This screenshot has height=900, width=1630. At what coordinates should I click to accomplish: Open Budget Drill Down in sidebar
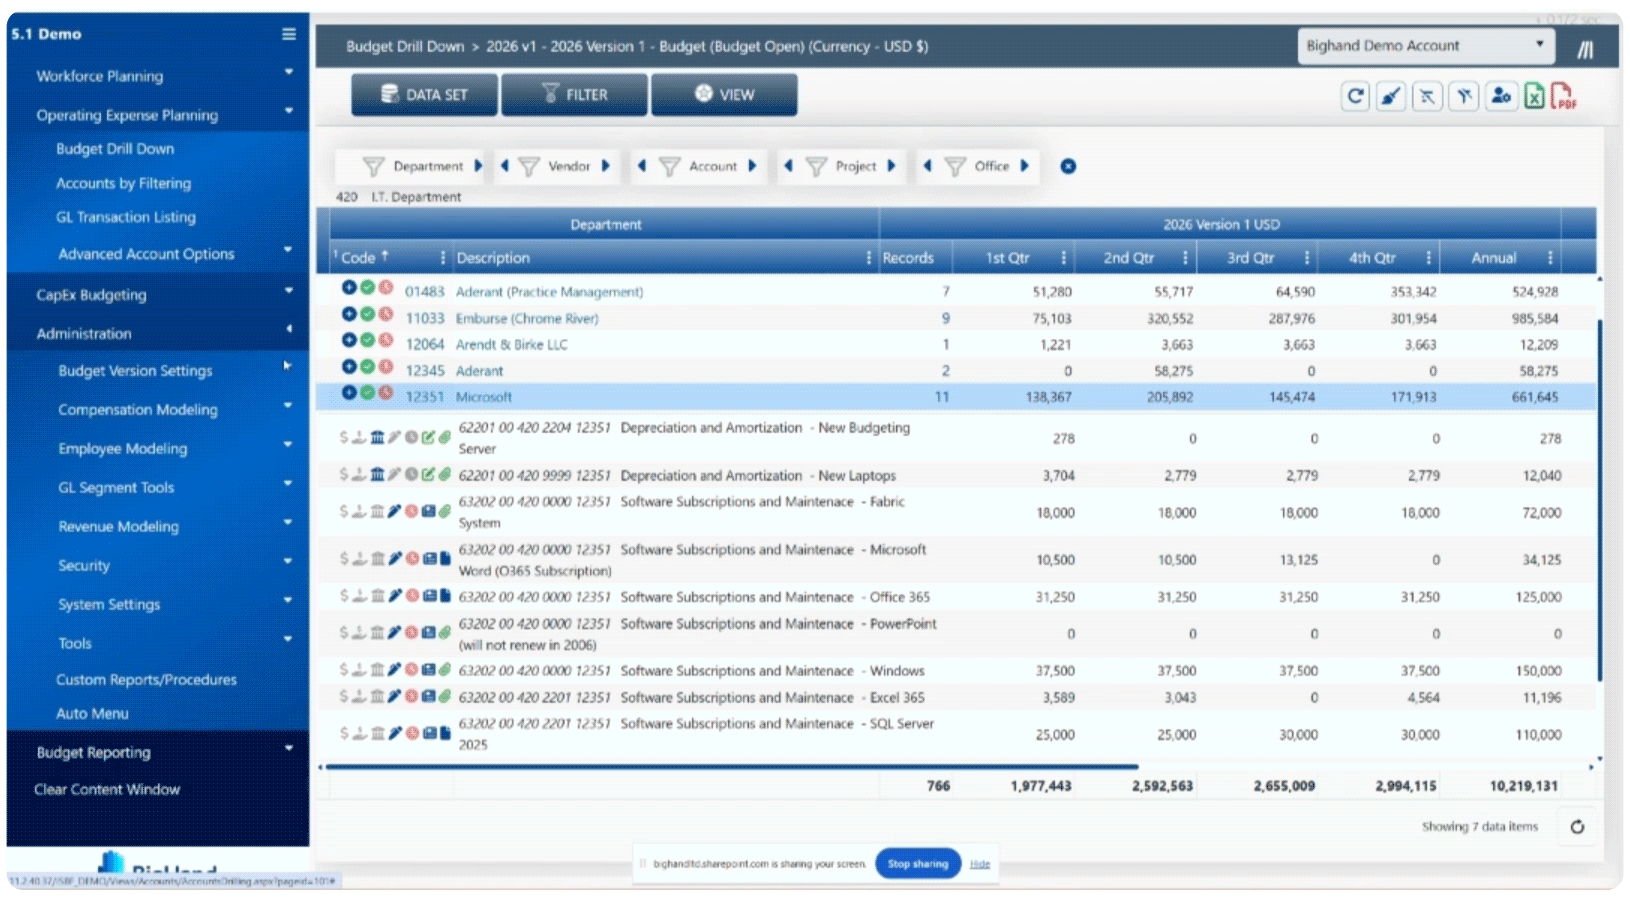pyautogui.click(x=115, y=149)
